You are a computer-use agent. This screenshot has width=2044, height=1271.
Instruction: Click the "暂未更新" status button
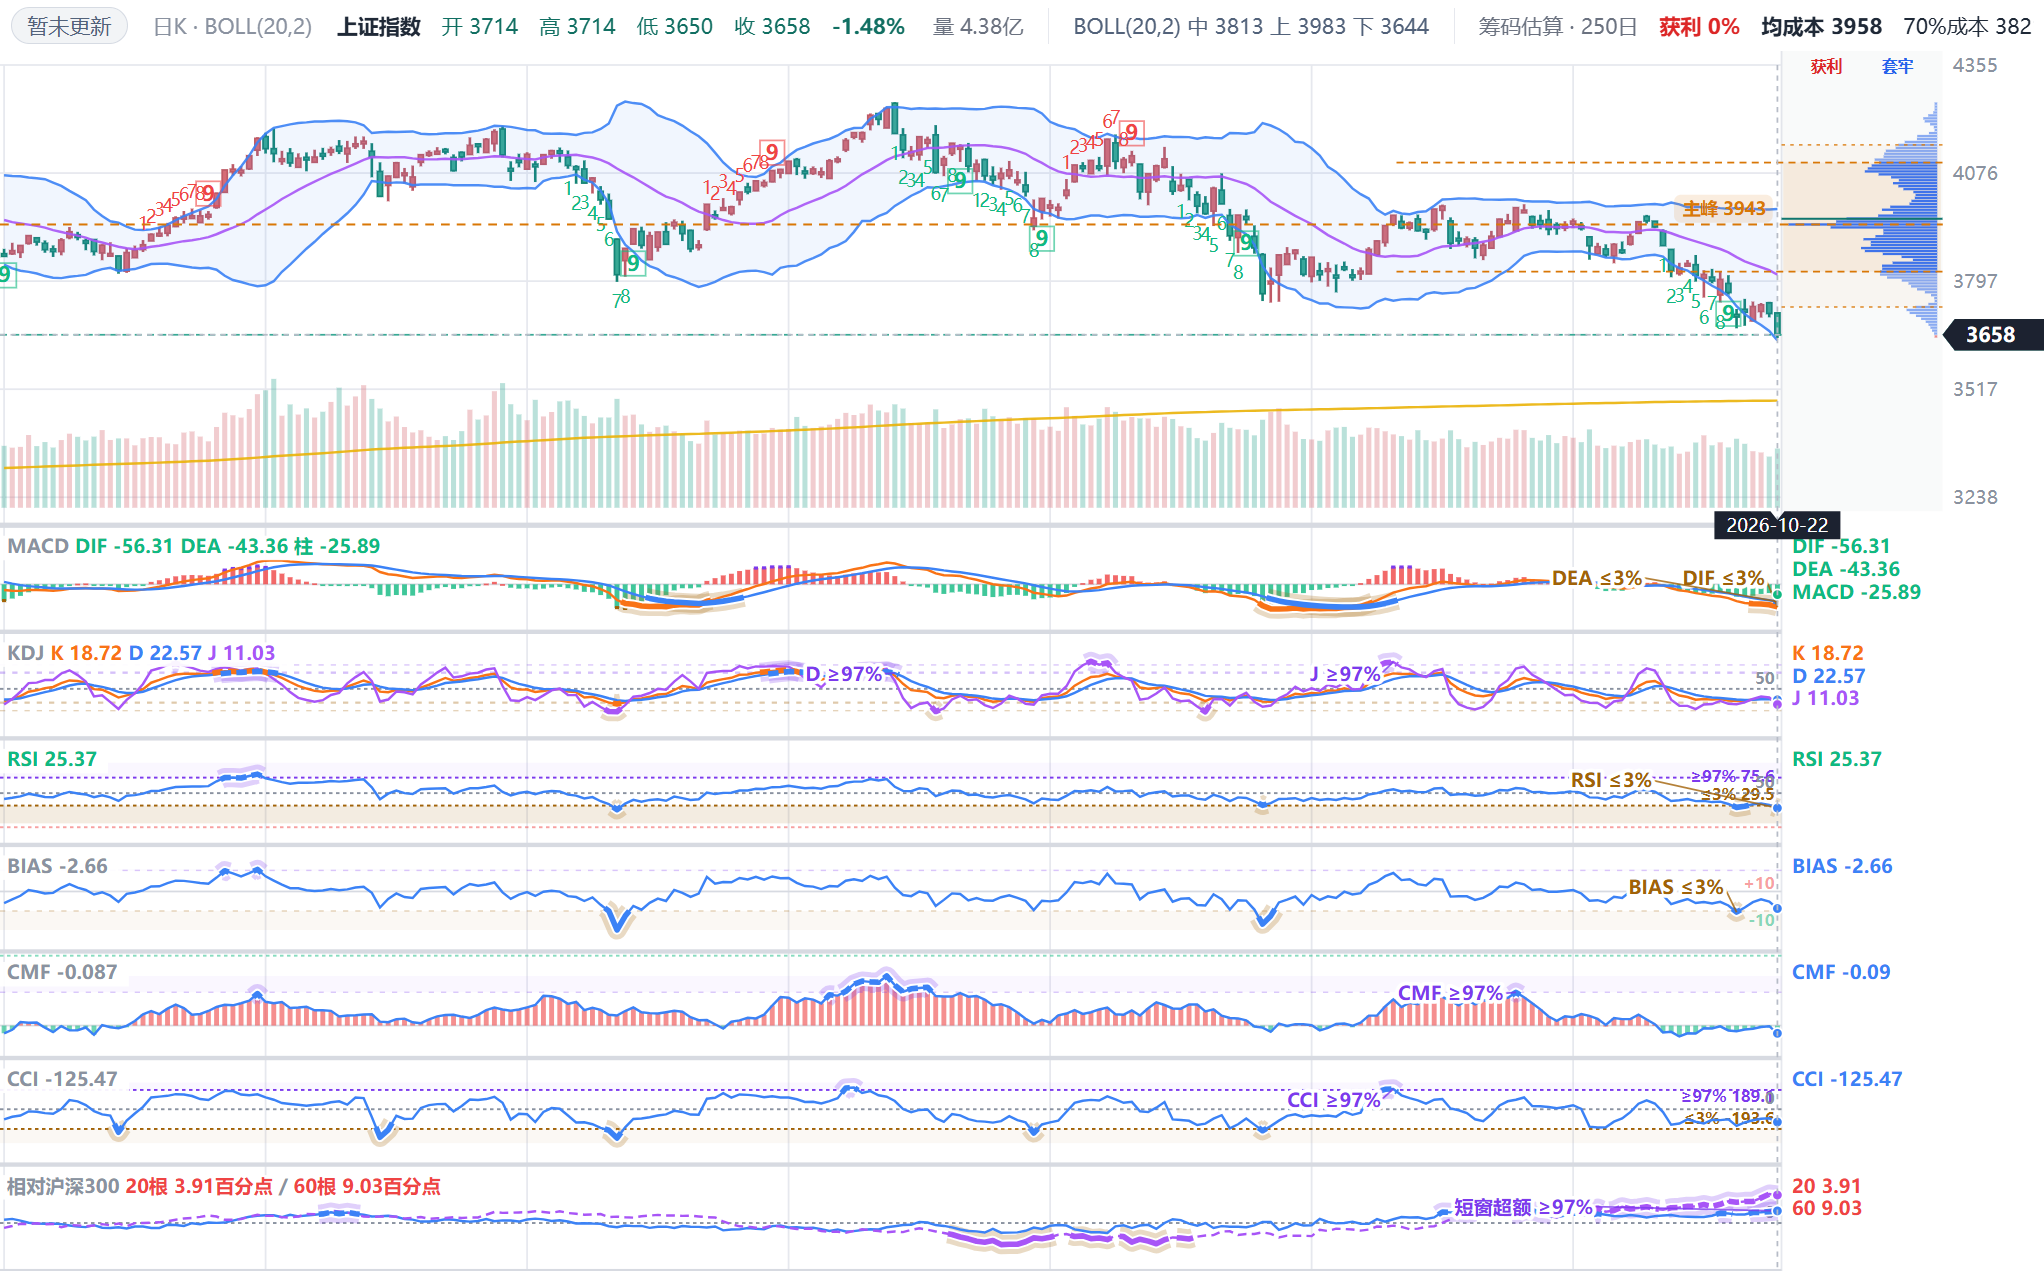coord(69,26)
